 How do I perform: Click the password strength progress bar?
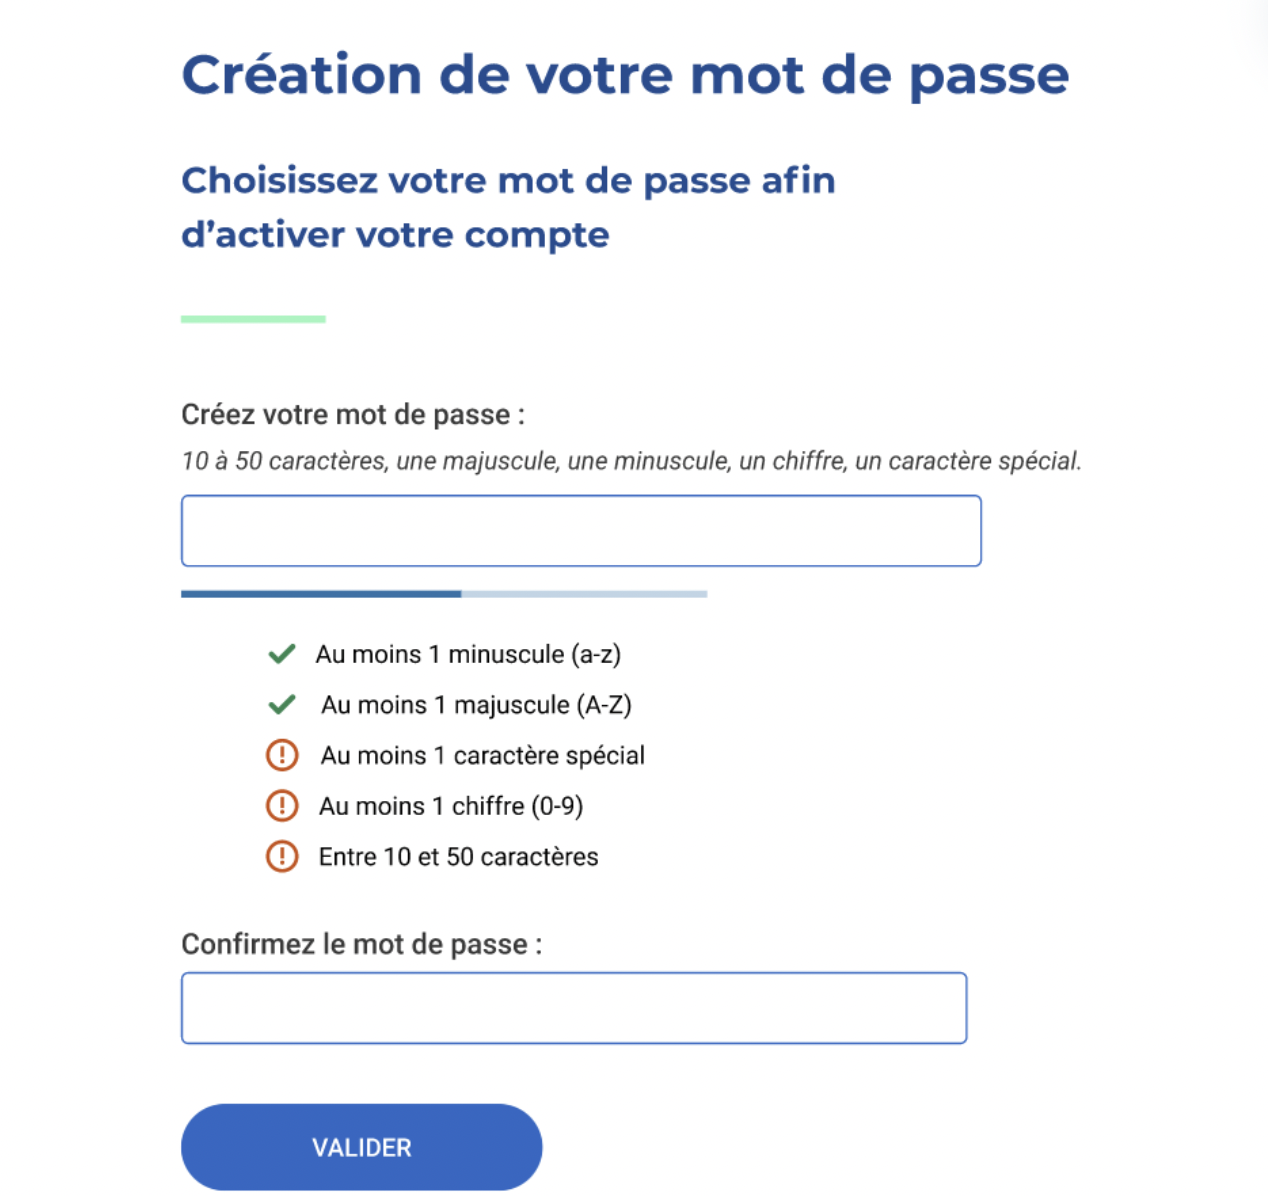point(444,593)
